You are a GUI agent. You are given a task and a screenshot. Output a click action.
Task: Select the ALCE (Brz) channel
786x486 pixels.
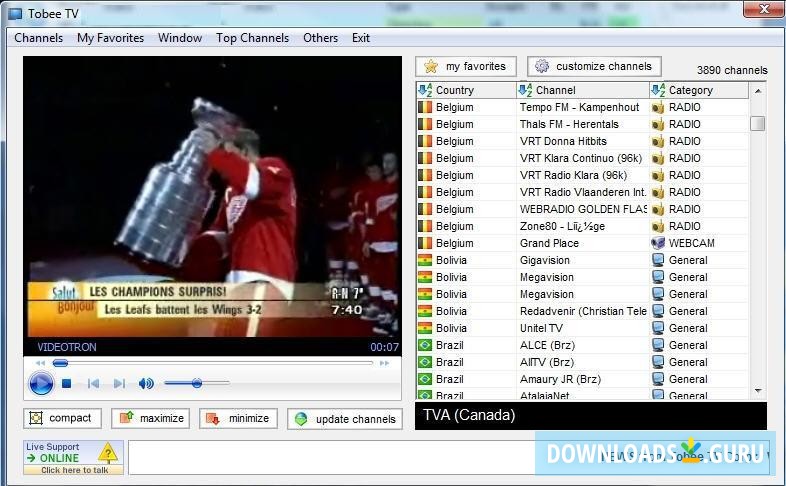(582, 346)
